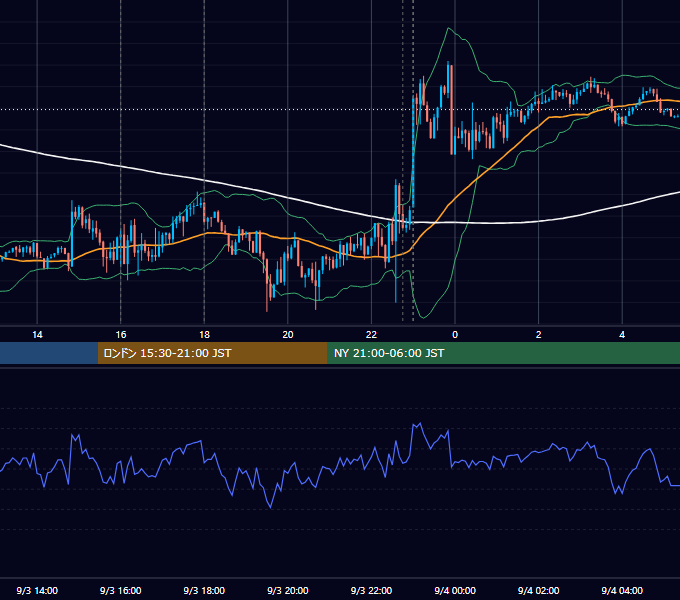This screenshot has width=680, height=600.
Task: Click the '9/4 00:00' date label
Action: pos(455,591)
